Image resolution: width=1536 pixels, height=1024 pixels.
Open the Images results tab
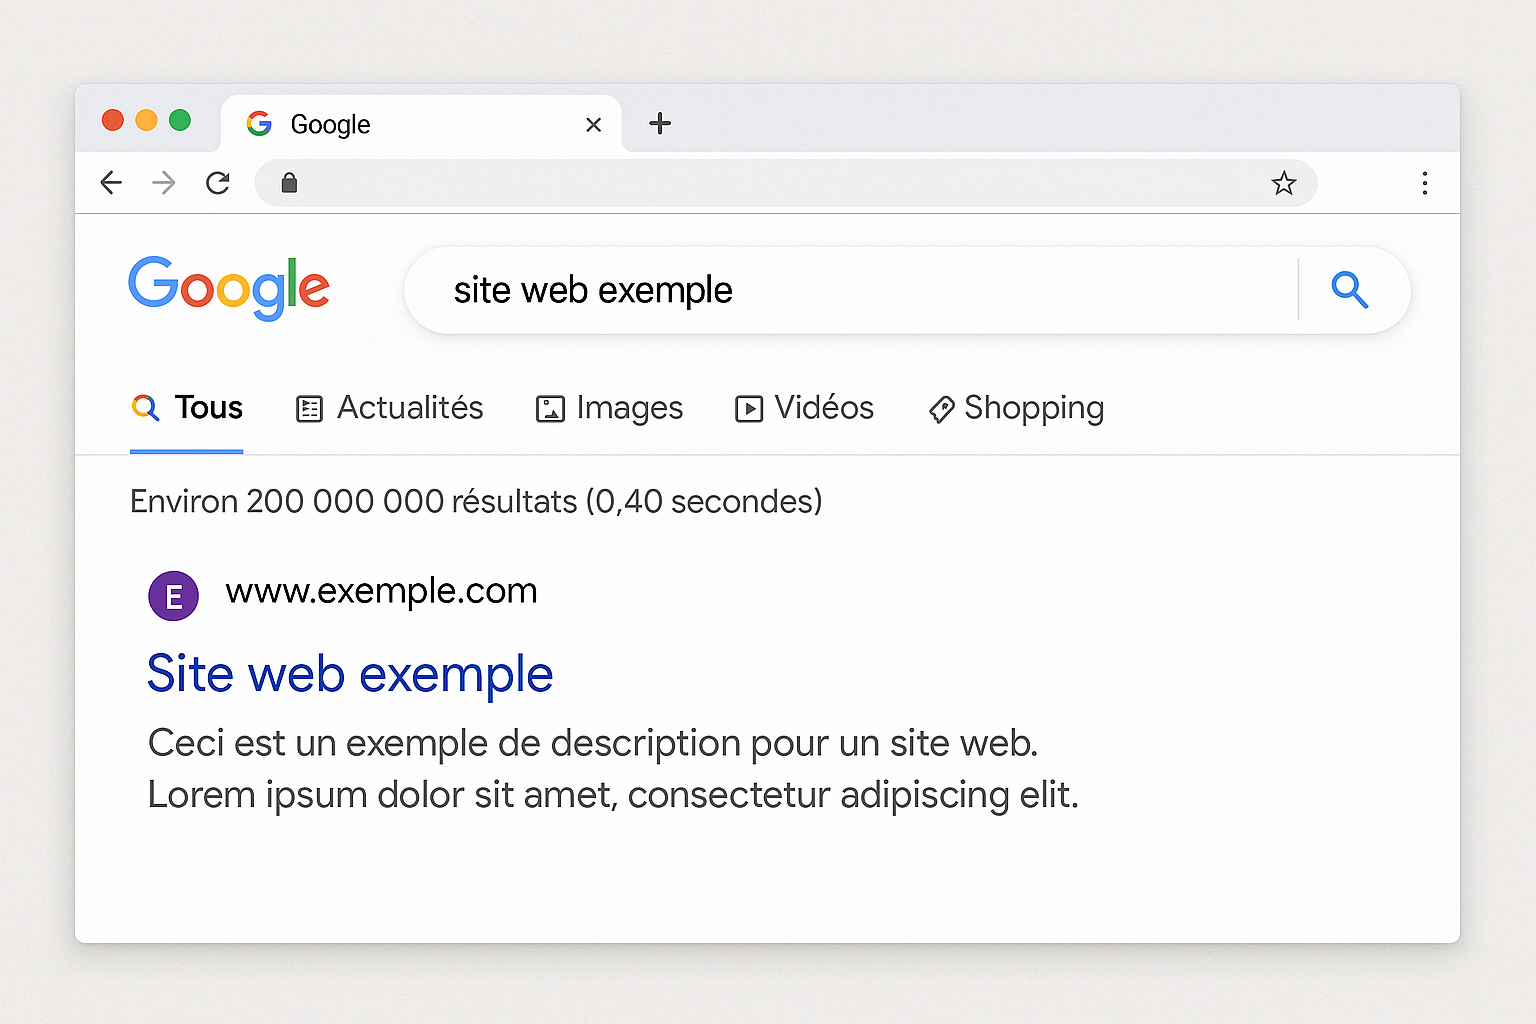(609, 408)
